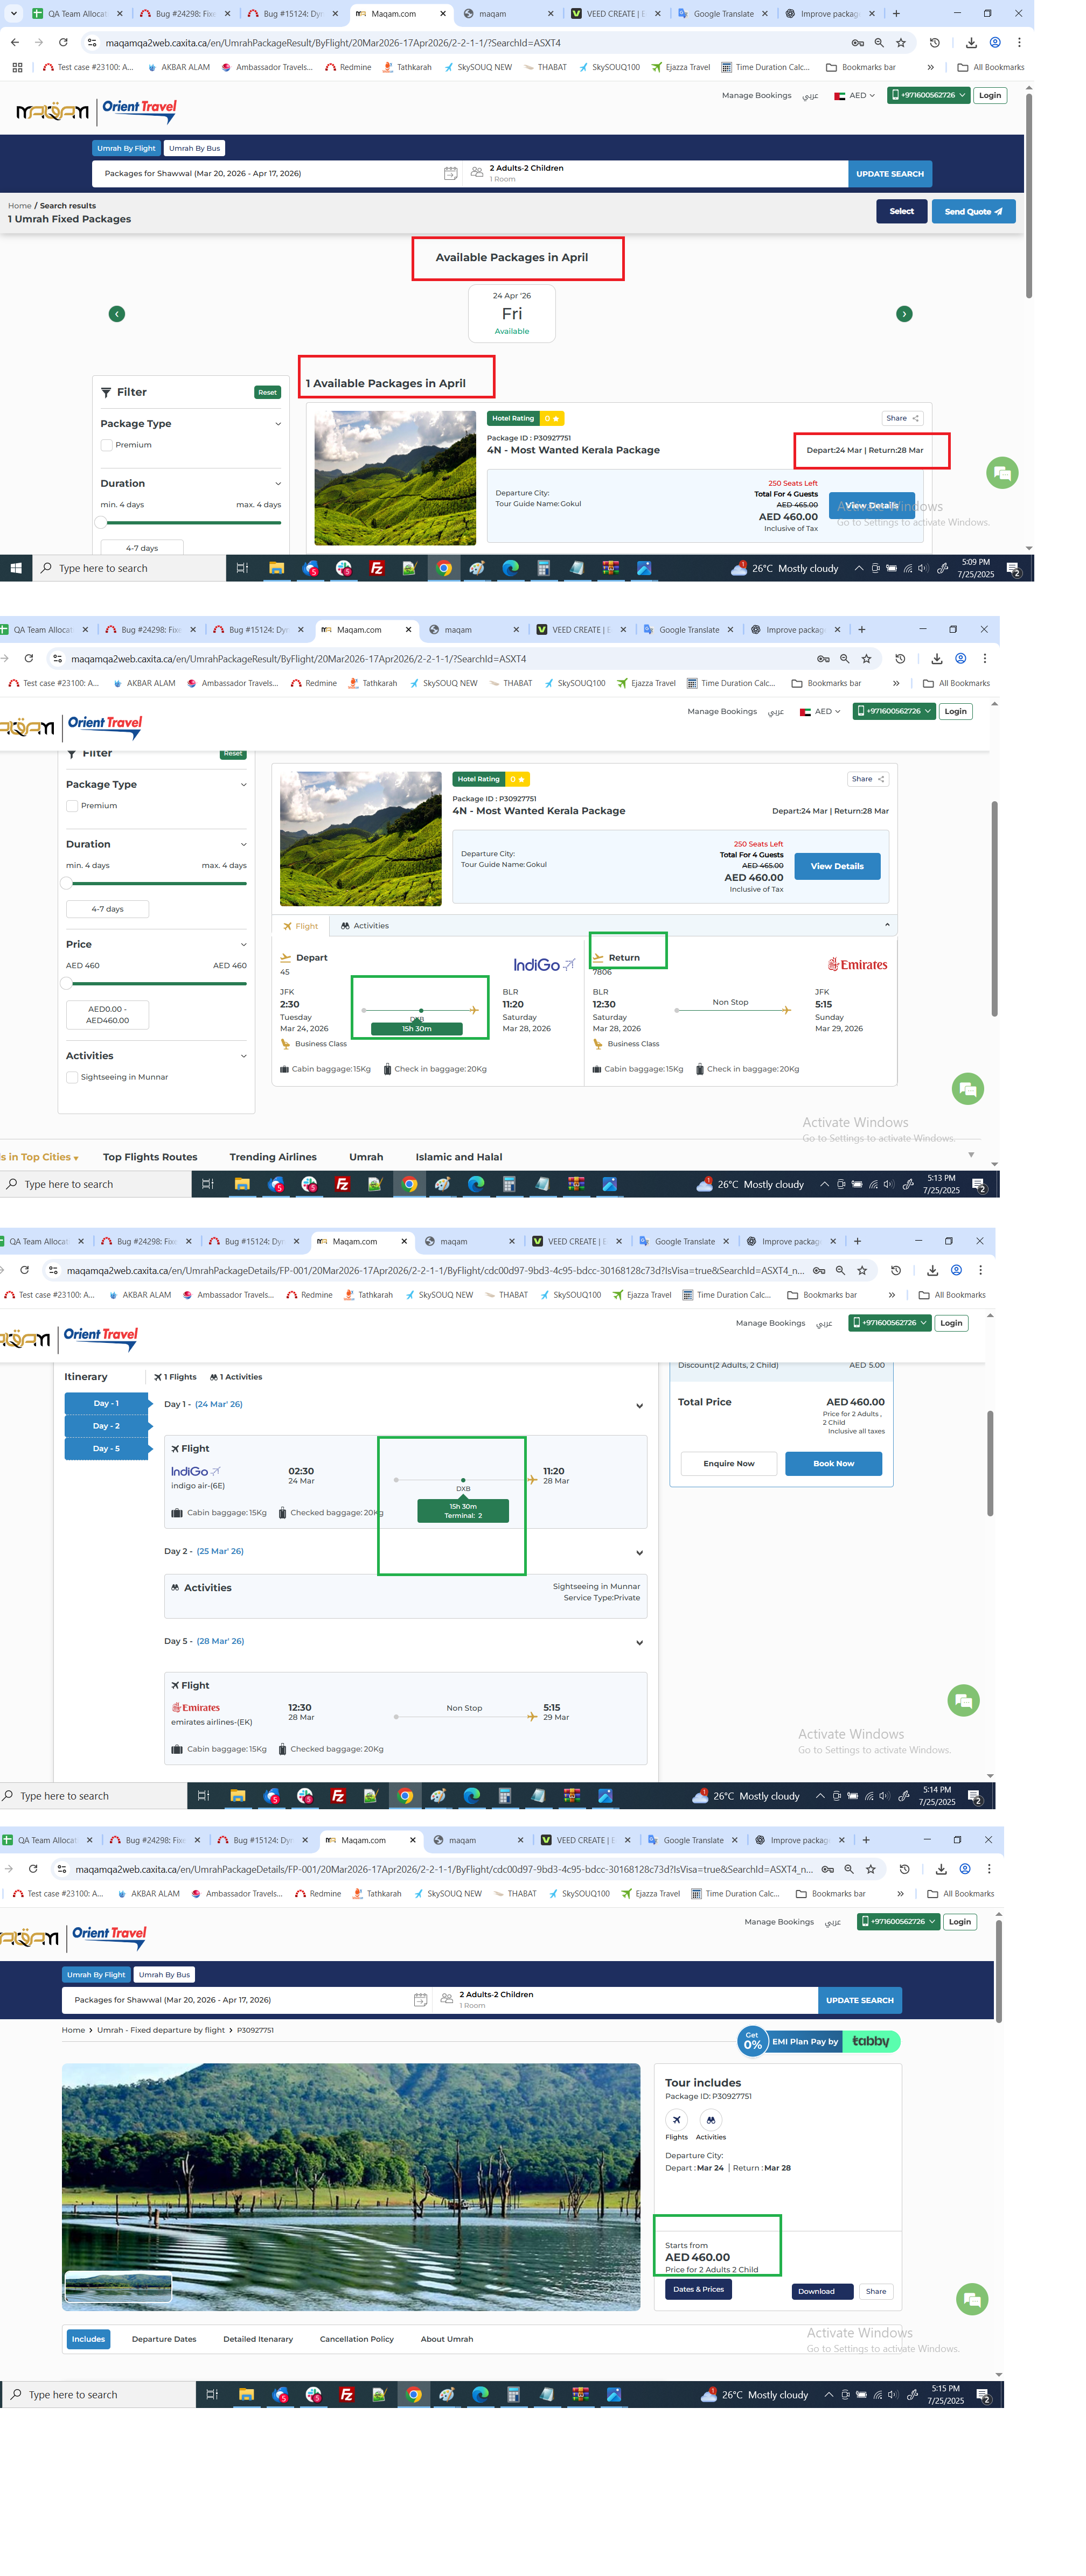Screen dimensions: 1086x2576
Task: Click the green live chat bubble icon
Action: point(1001,473)
